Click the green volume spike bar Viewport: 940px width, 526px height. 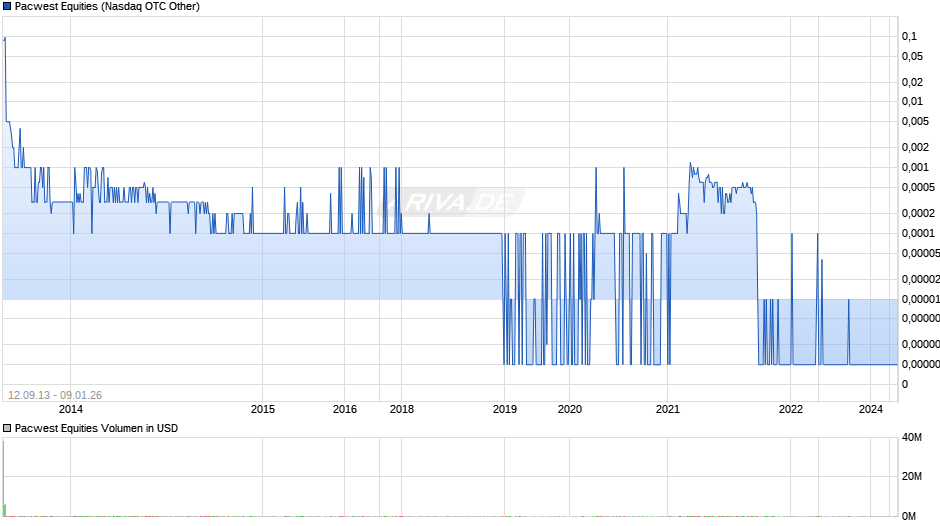[x=4, y=478]
